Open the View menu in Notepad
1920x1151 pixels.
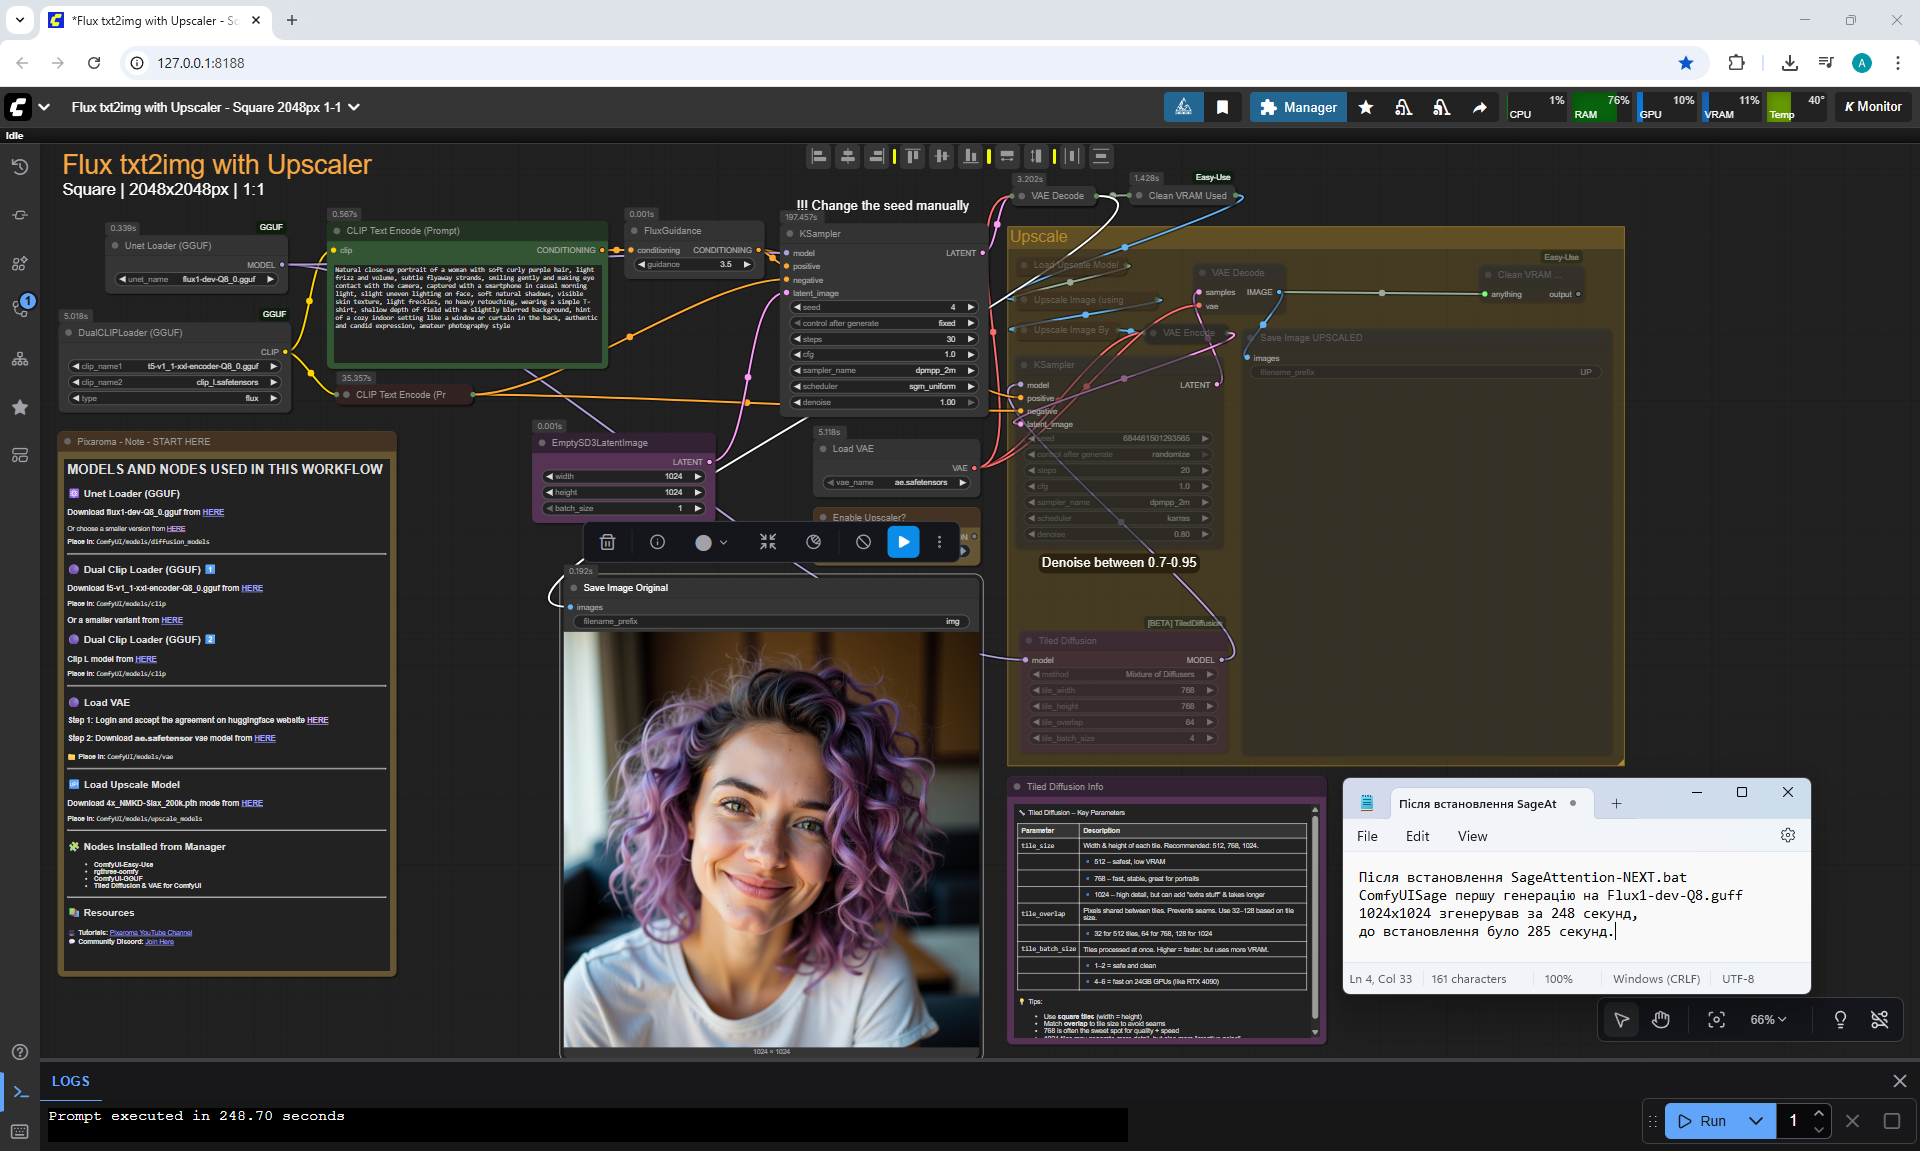pyautogui.click(x=1472, y=836)
